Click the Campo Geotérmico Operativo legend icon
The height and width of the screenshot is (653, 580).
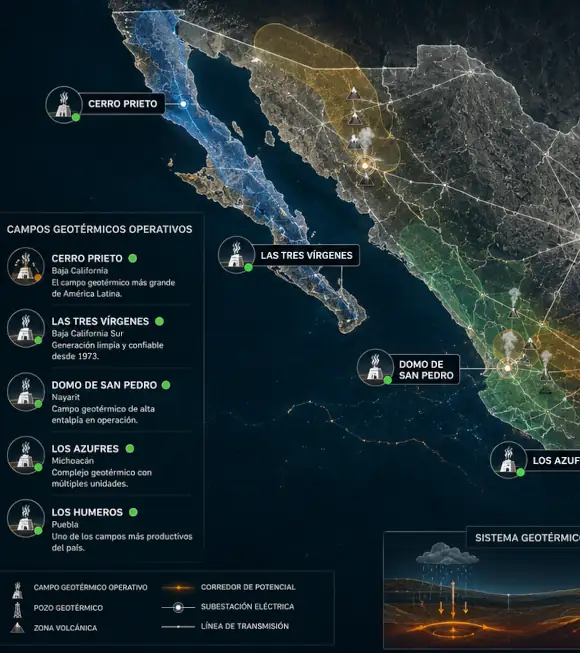click(17, 590)
